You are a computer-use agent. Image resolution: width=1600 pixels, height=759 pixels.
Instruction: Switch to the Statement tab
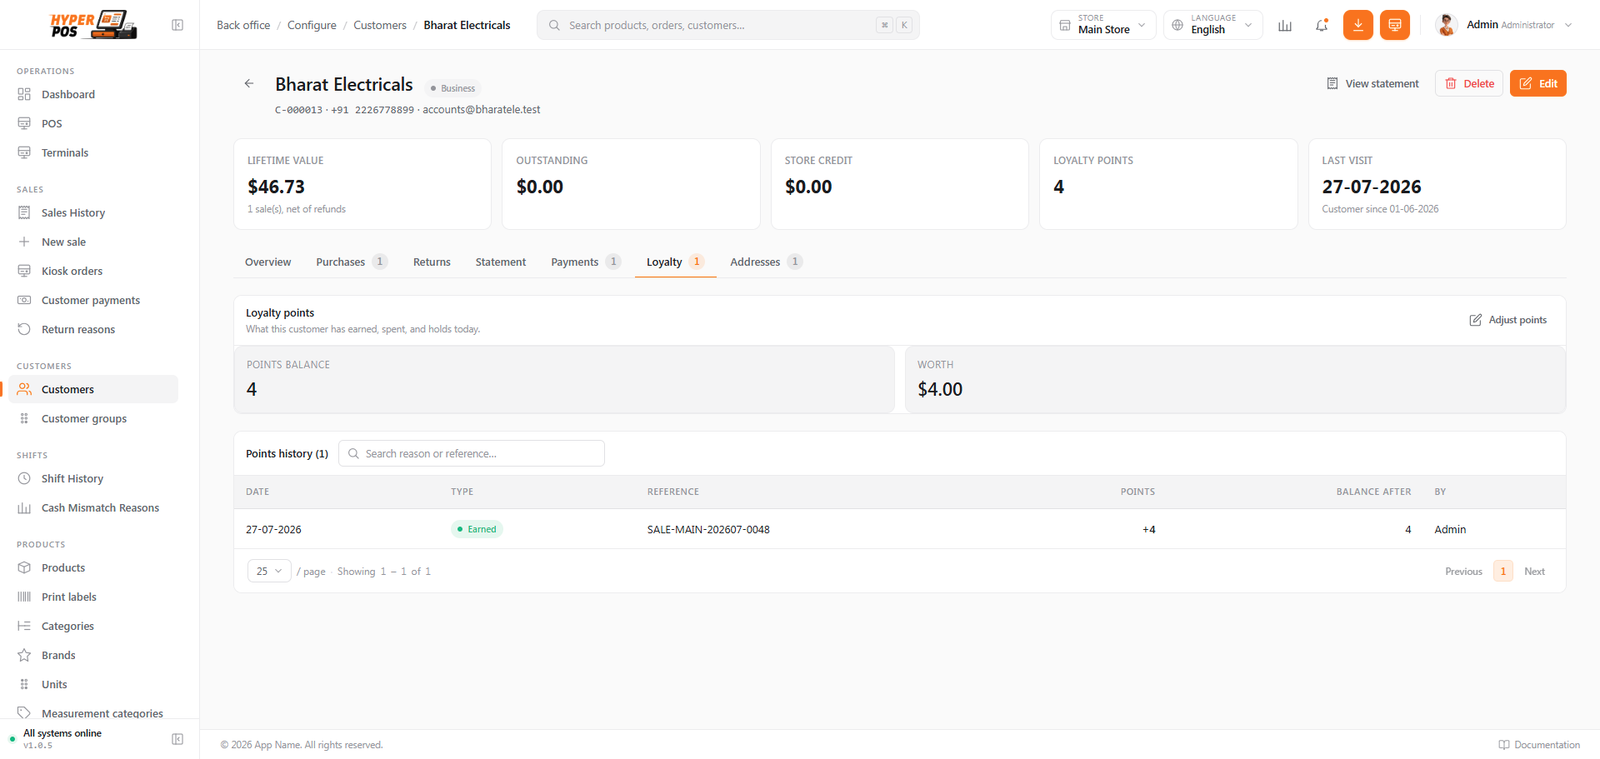click(x=500, y=262)
